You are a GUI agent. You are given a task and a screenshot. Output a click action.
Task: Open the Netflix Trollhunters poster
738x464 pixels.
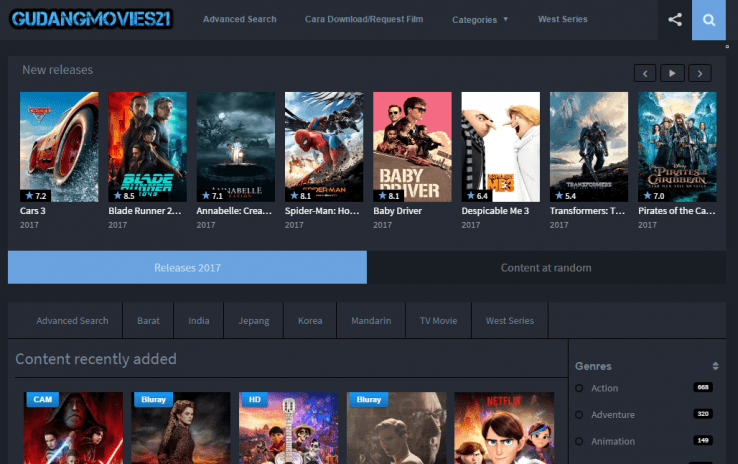tap(504, 428)
